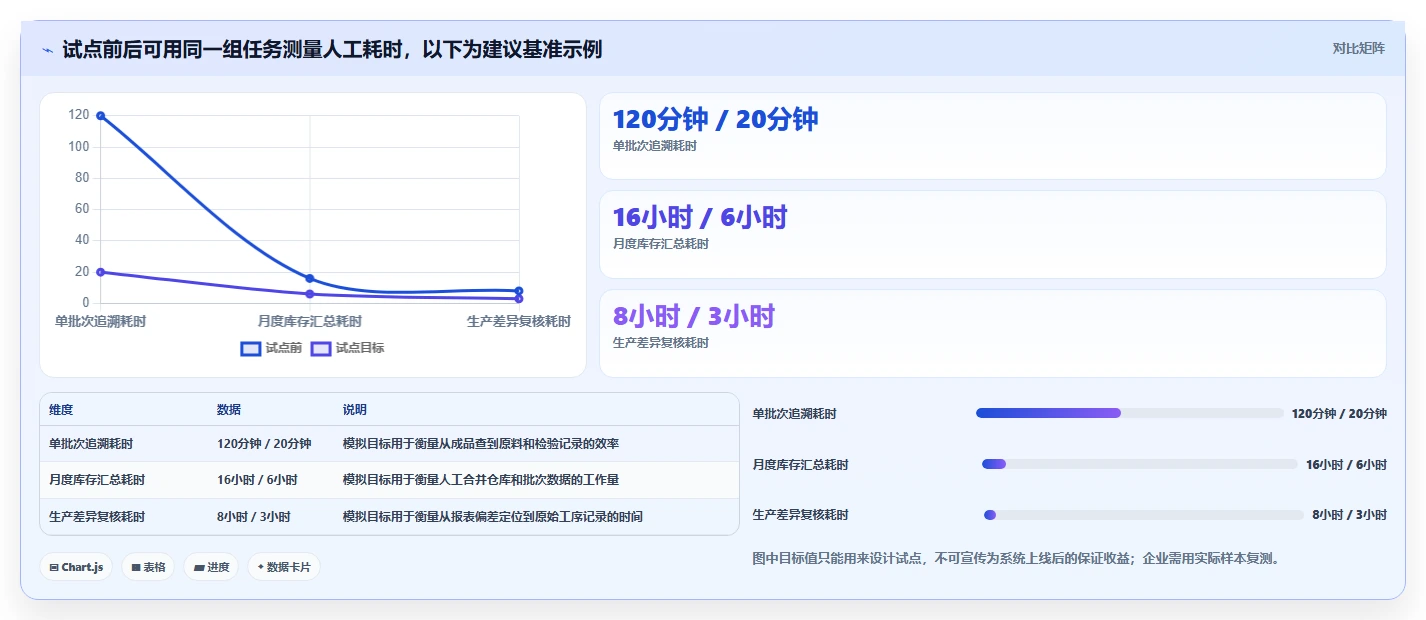Image resolution: width=1426 pixels, height=620 pixels.
Task: Click the 维度 table column header
Action: (61, 410)
